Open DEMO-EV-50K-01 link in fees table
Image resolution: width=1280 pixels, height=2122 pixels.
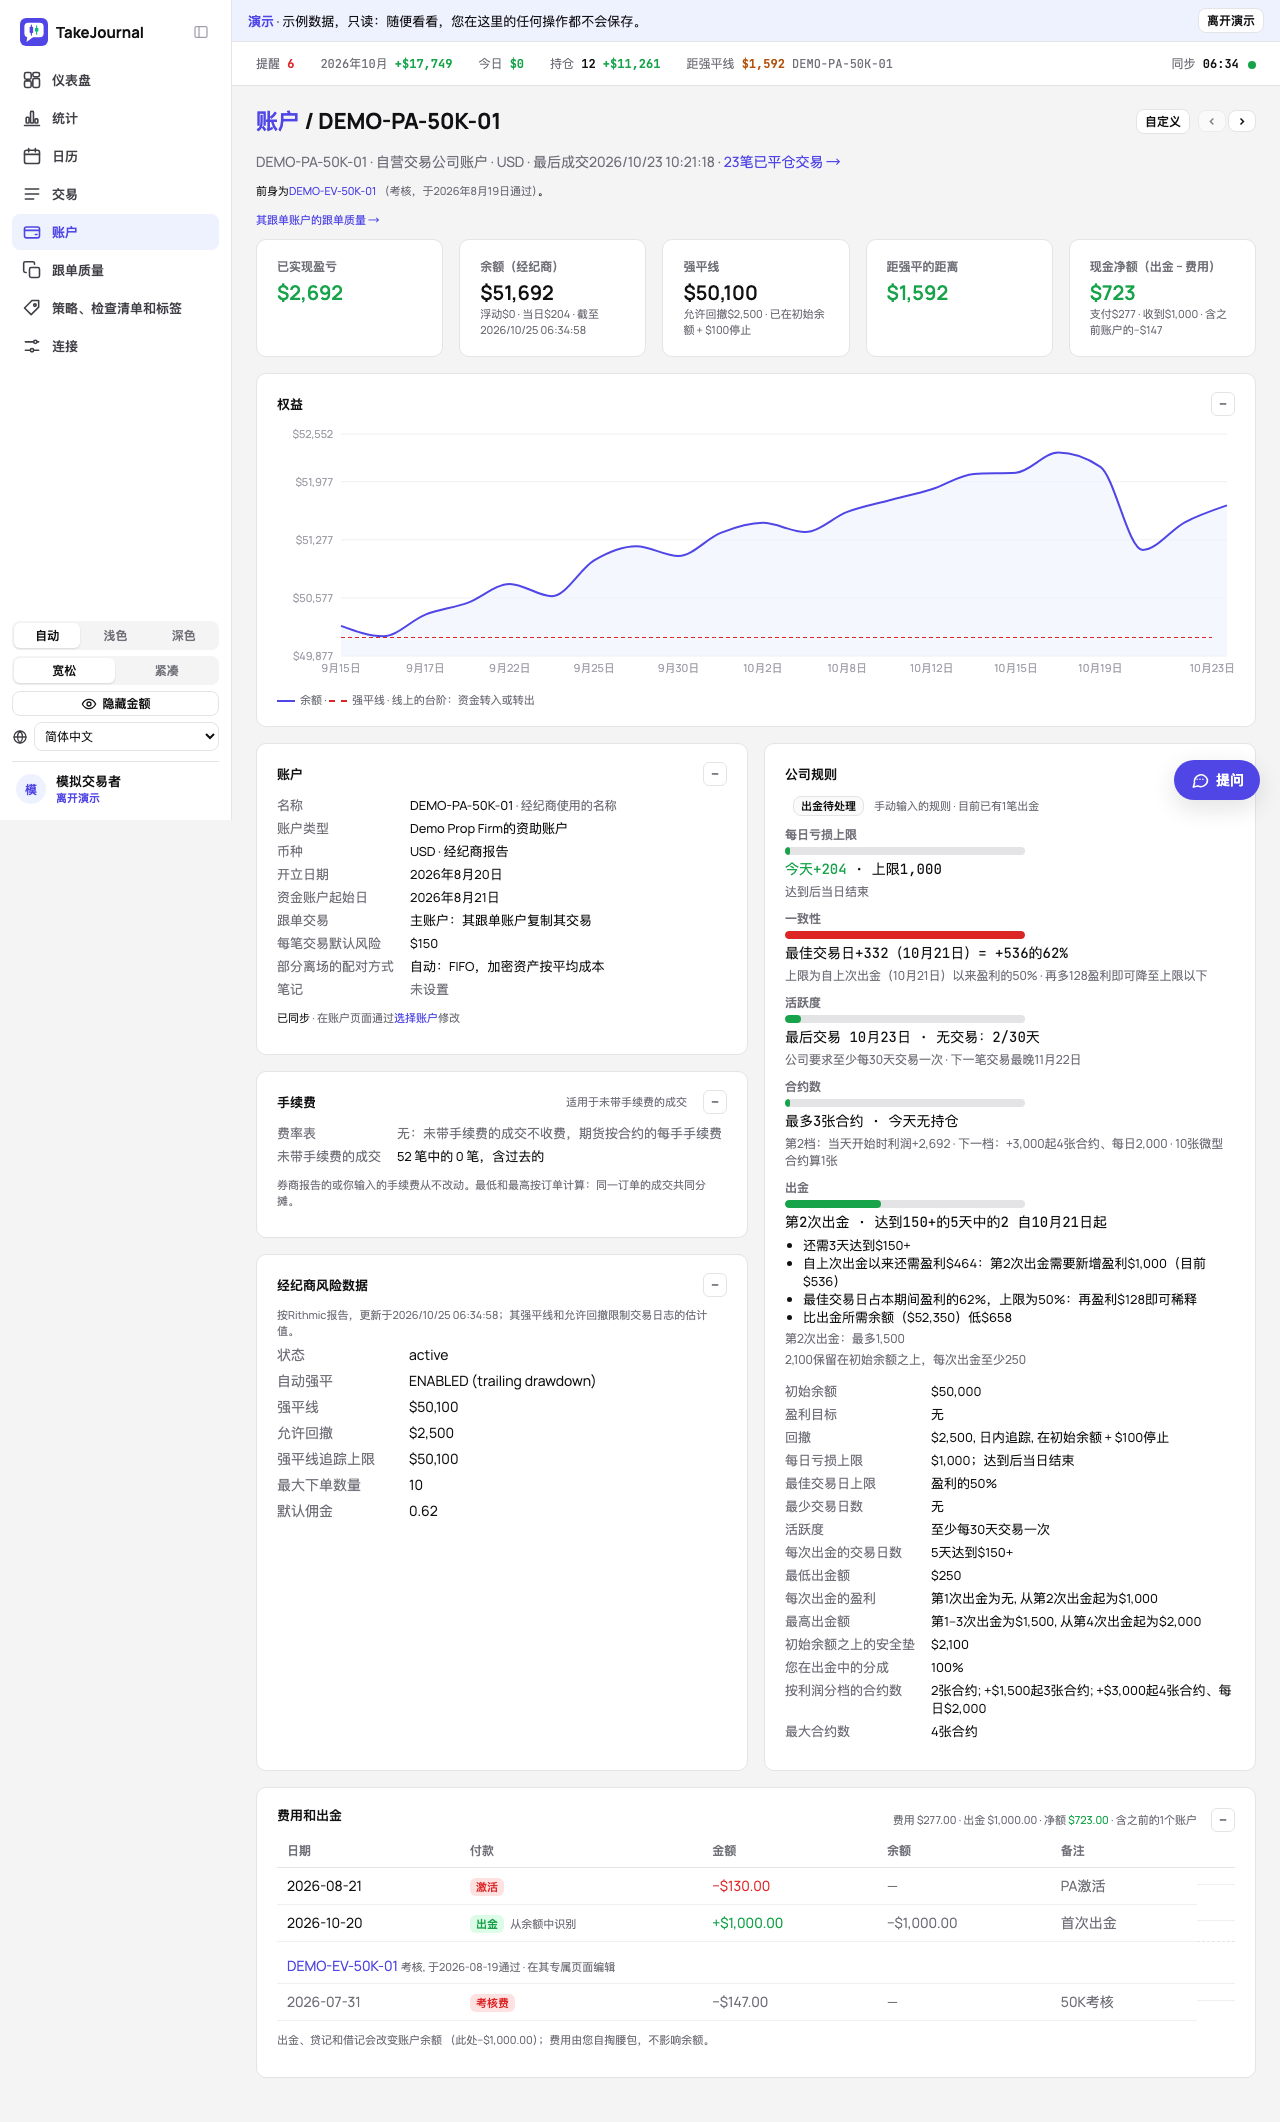(x=342, y=1966)
